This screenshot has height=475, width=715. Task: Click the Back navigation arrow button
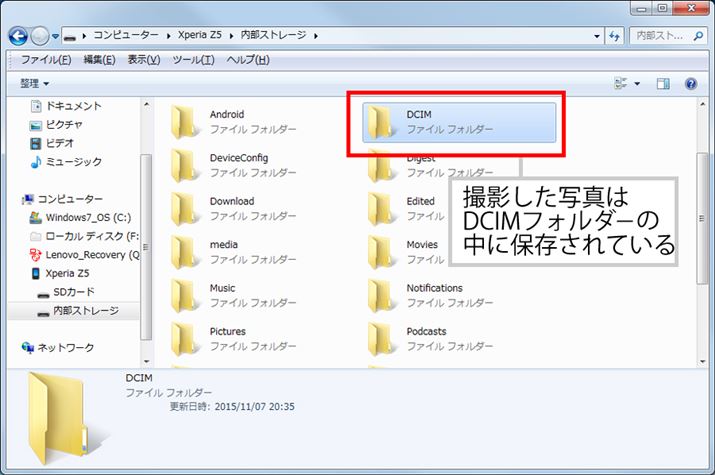pyautogui.click(x=18, y=36)
